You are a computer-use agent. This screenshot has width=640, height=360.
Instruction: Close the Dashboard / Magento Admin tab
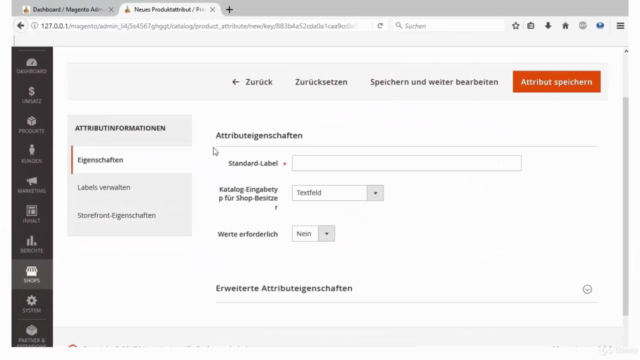[x=111, y=9]
